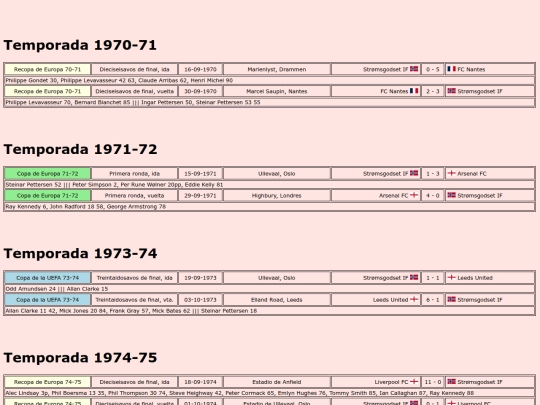
Task: Click the Norwegian flag in the 29-09-1971 match row
Action: [x=451, y=195]
